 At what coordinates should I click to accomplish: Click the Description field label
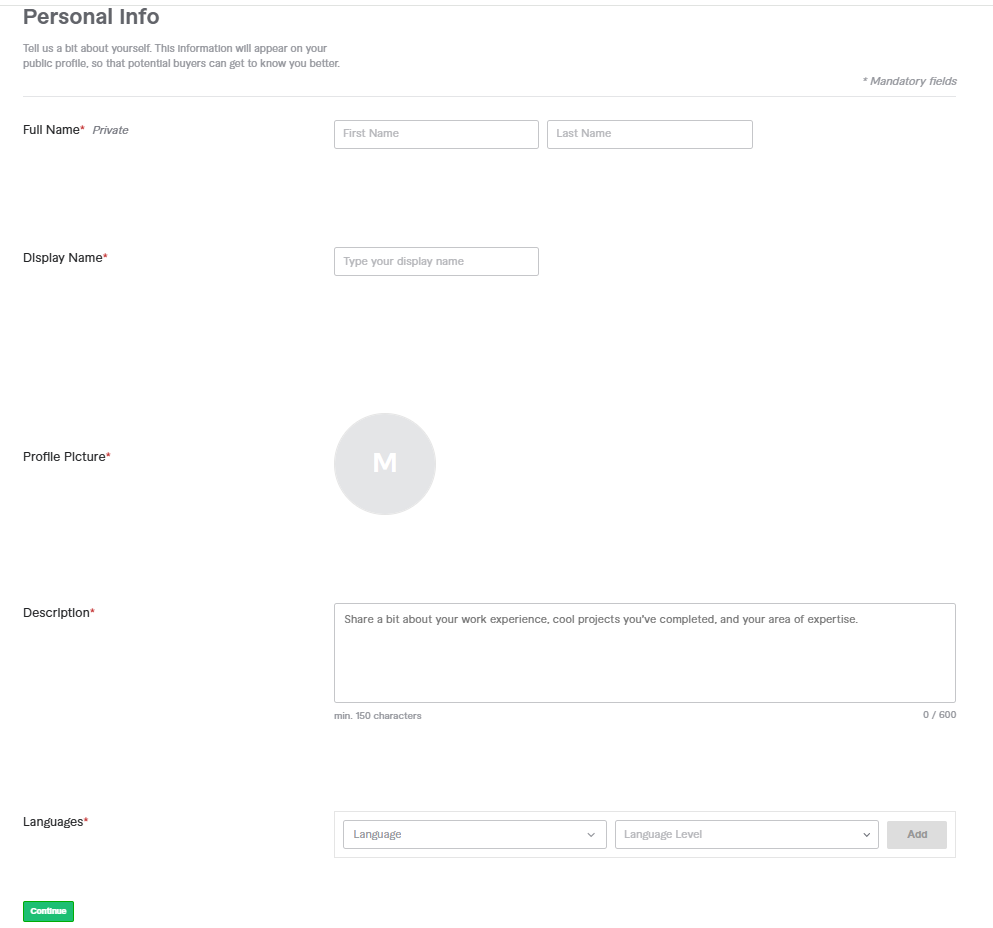tap(58, 613)
